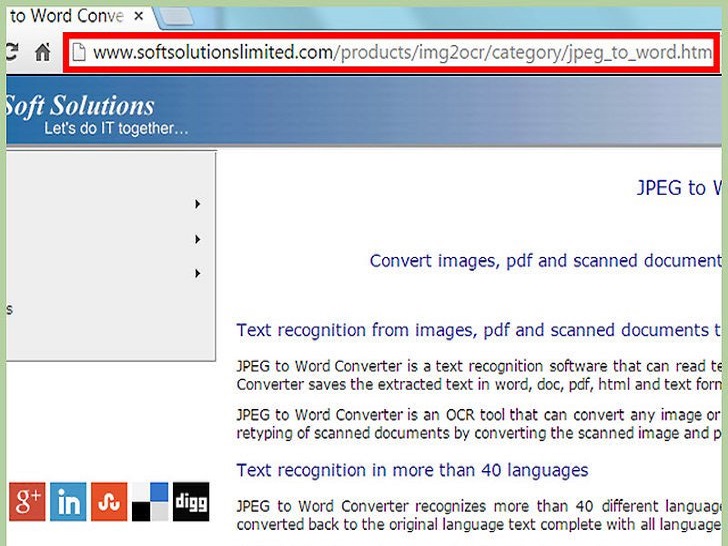728x546 pixels.
Task: Click paragraph 'JPEG to Word Converter recognizes more than 40'
Action: tap(479, 515)
